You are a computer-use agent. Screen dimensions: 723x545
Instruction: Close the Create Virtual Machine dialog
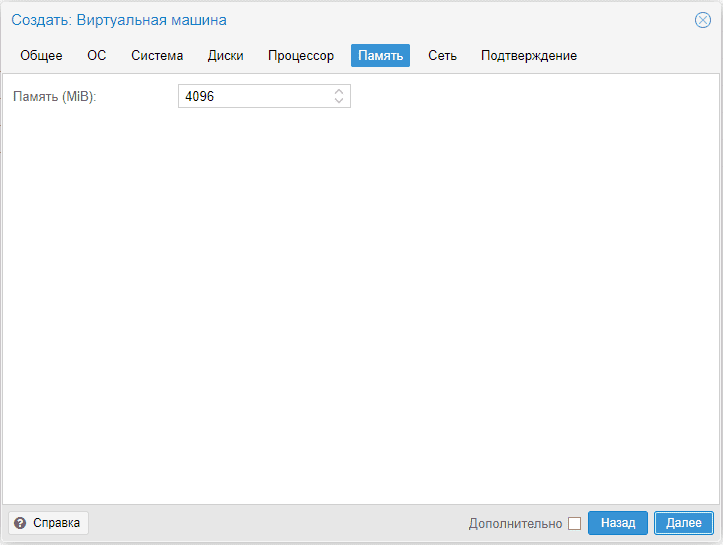pyautogui.click(x=703, y=20)
